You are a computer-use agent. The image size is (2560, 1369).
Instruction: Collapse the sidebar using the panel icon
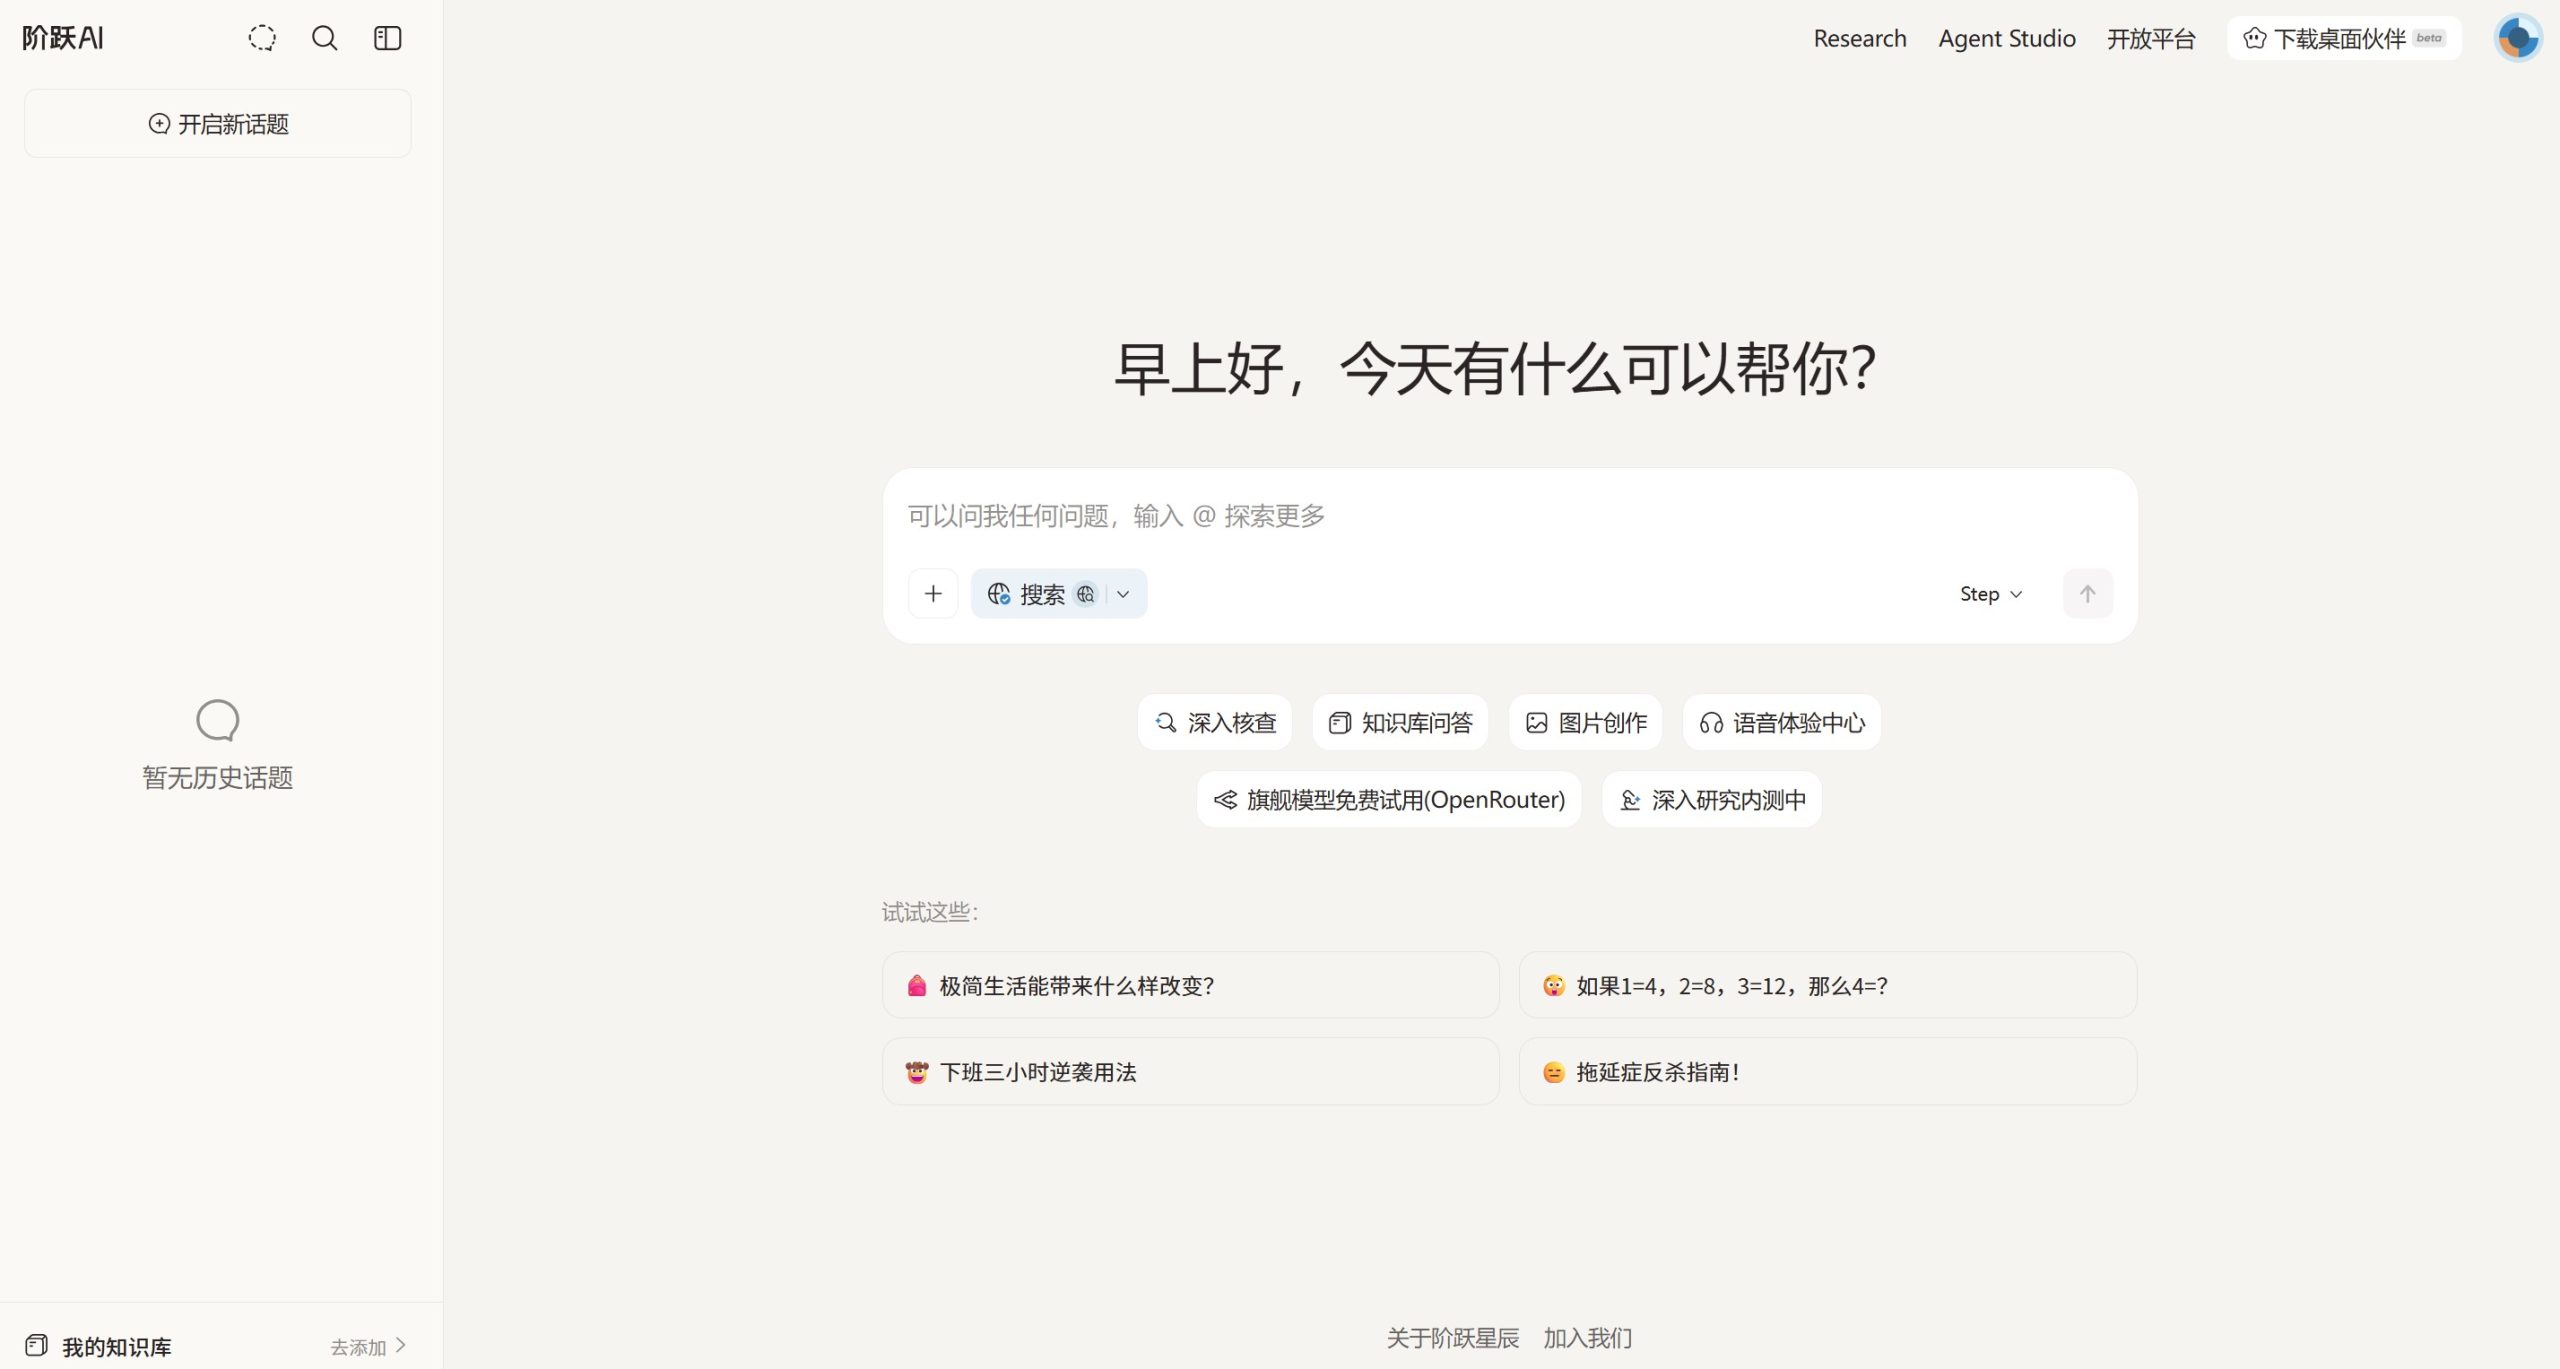coord(387,38)
